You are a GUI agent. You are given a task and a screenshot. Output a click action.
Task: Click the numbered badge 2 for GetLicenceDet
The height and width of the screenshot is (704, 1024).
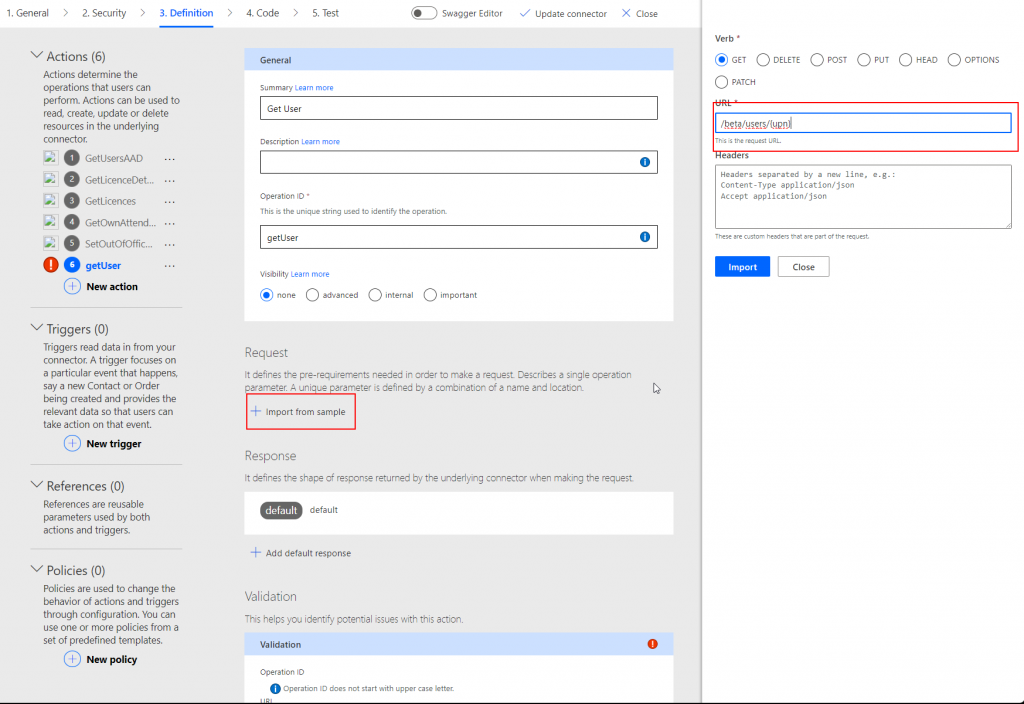[x=72, y=179]
